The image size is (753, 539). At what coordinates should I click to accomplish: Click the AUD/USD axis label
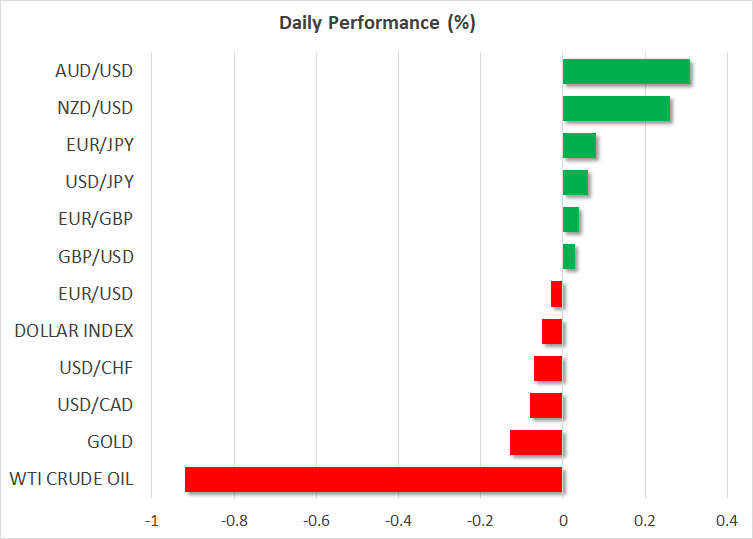pos(95,71)
